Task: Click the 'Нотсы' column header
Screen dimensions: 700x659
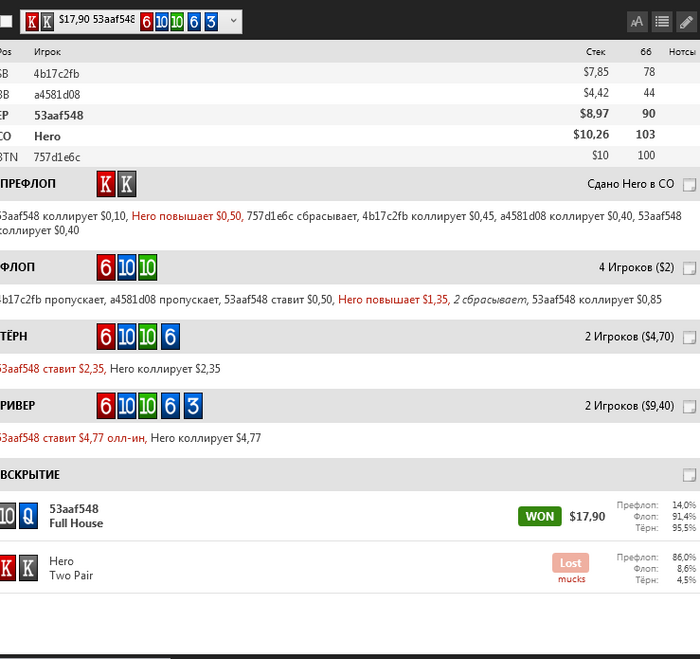Action: (x=682, y=52)
